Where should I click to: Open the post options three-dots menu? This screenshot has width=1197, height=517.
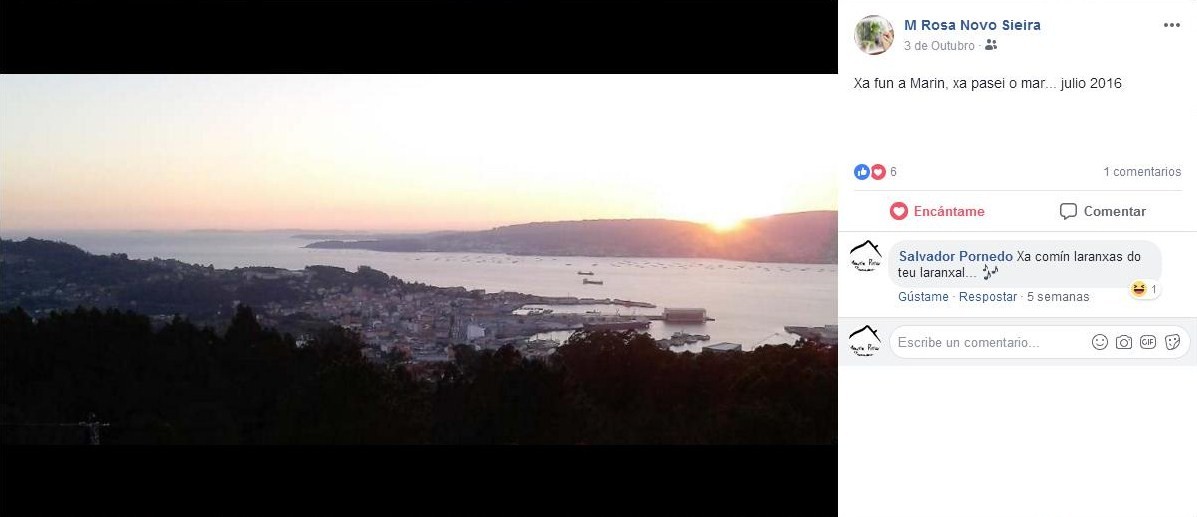1172,25
